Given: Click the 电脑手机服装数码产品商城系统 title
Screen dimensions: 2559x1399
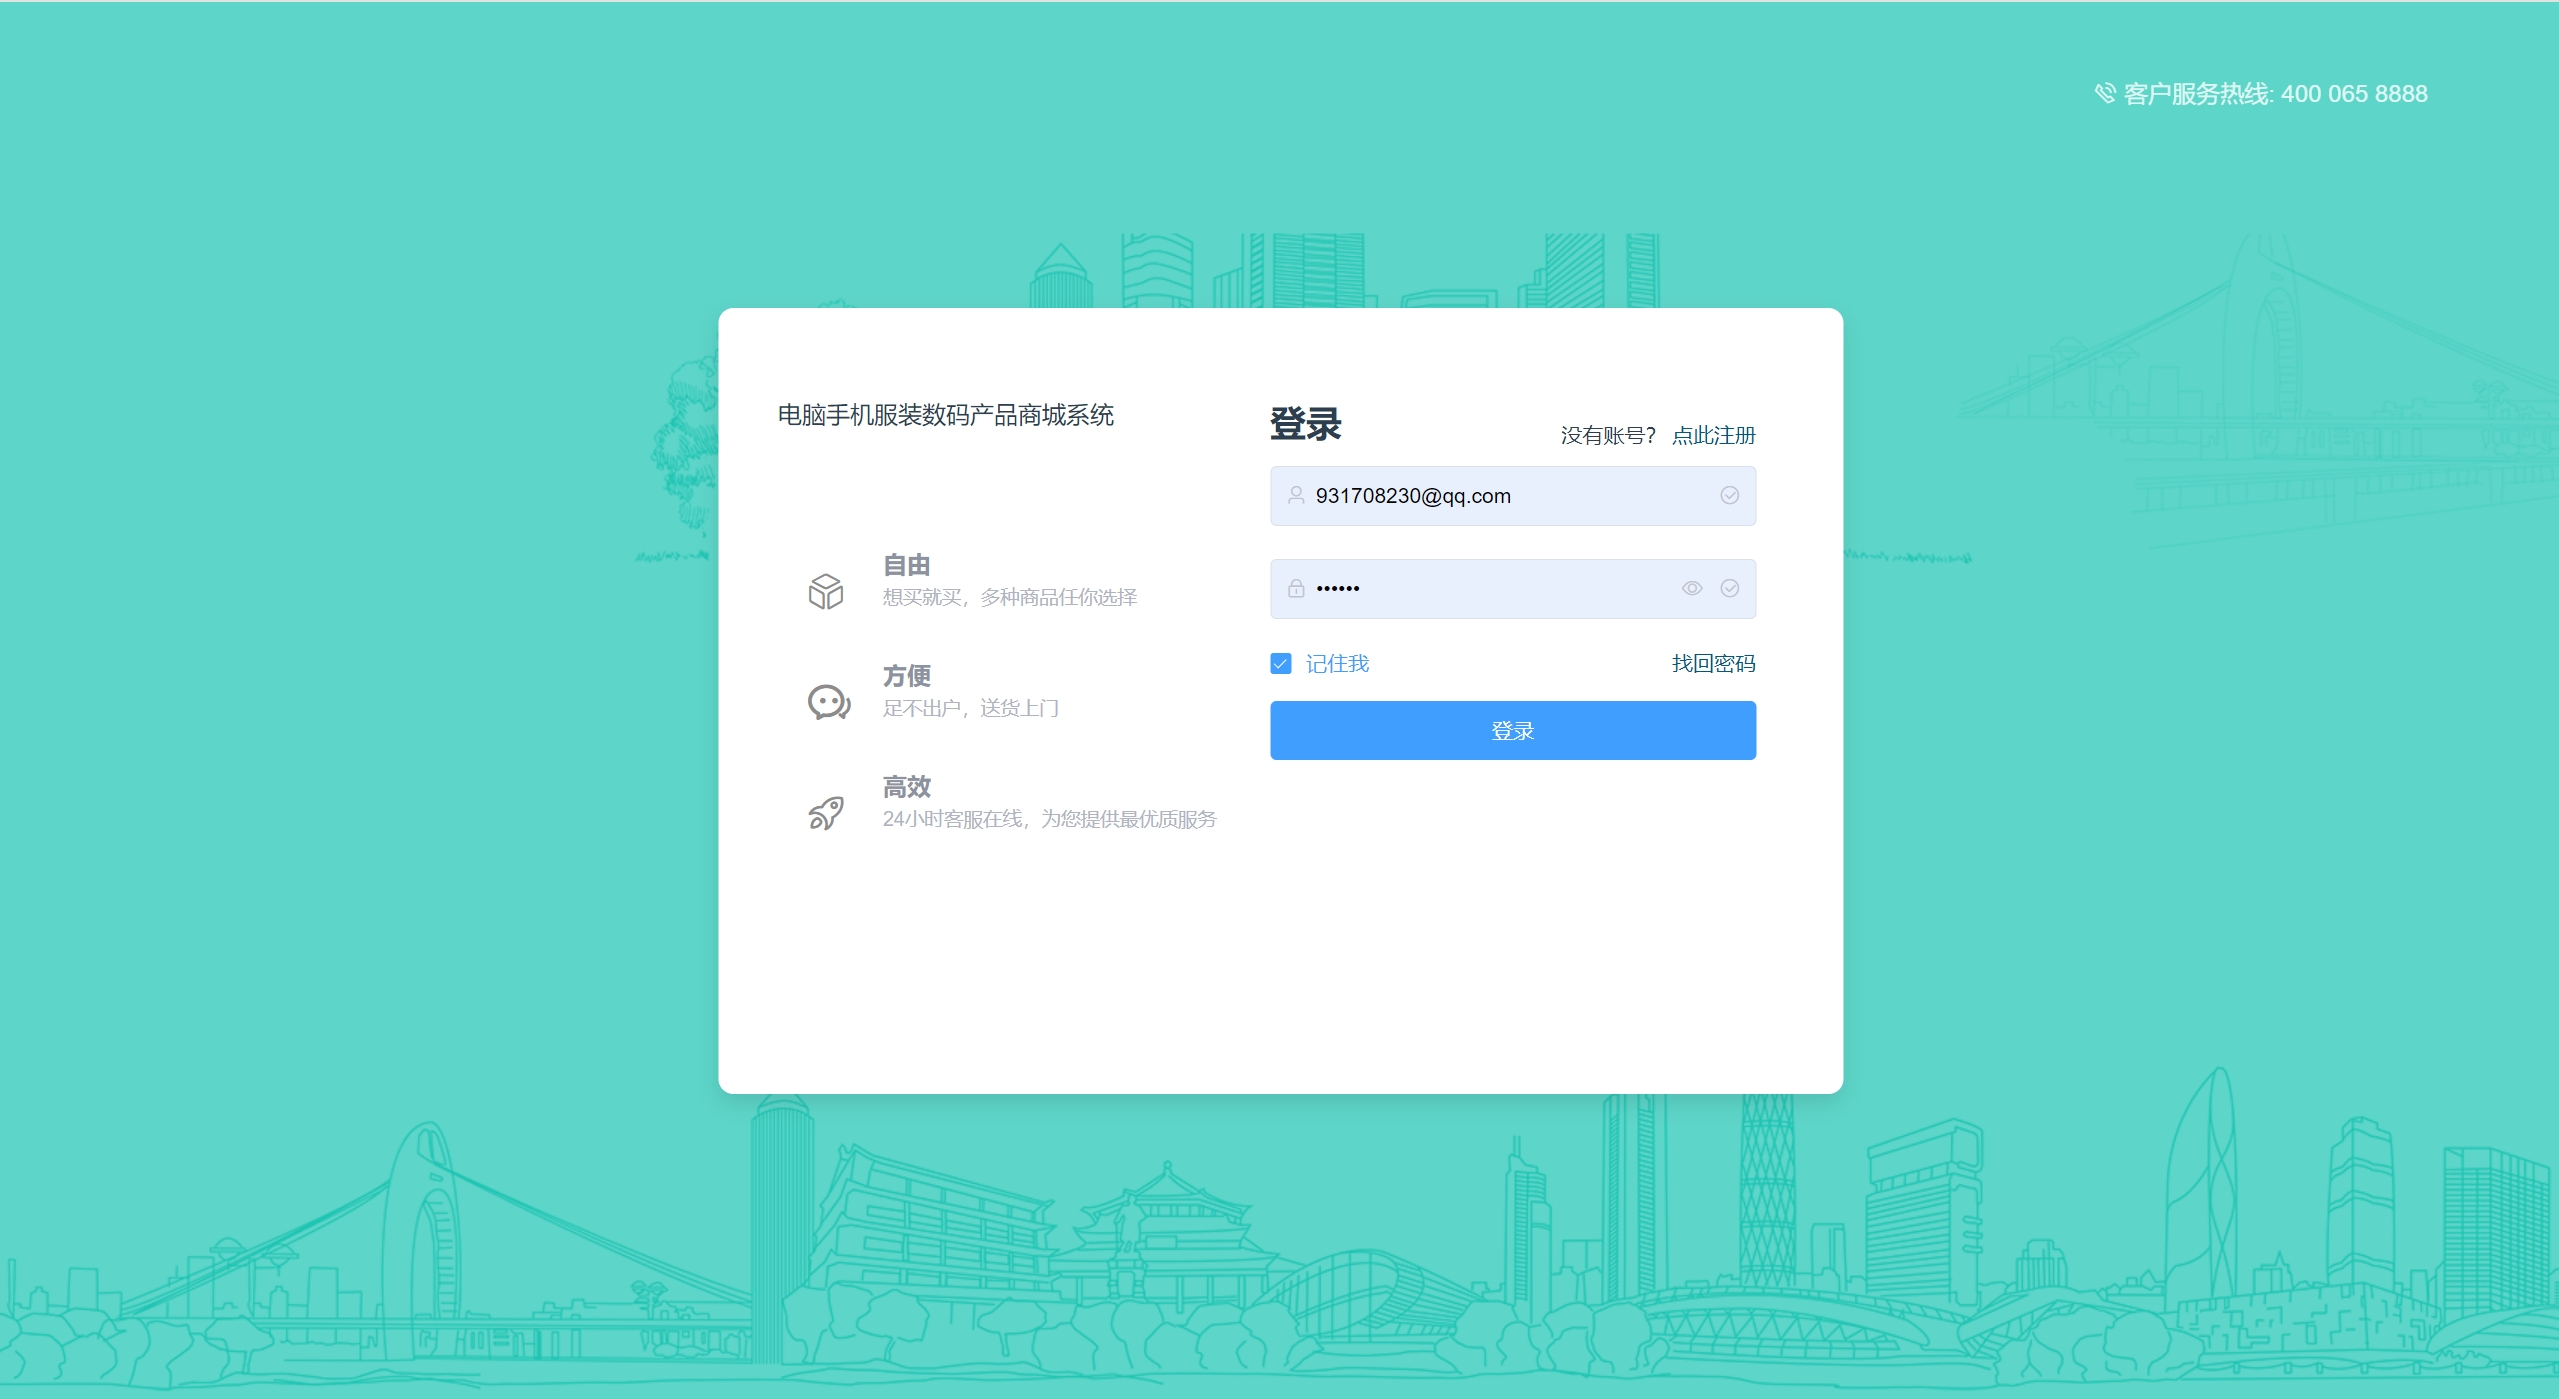Looking at the screenshot, I should point(945,415).
